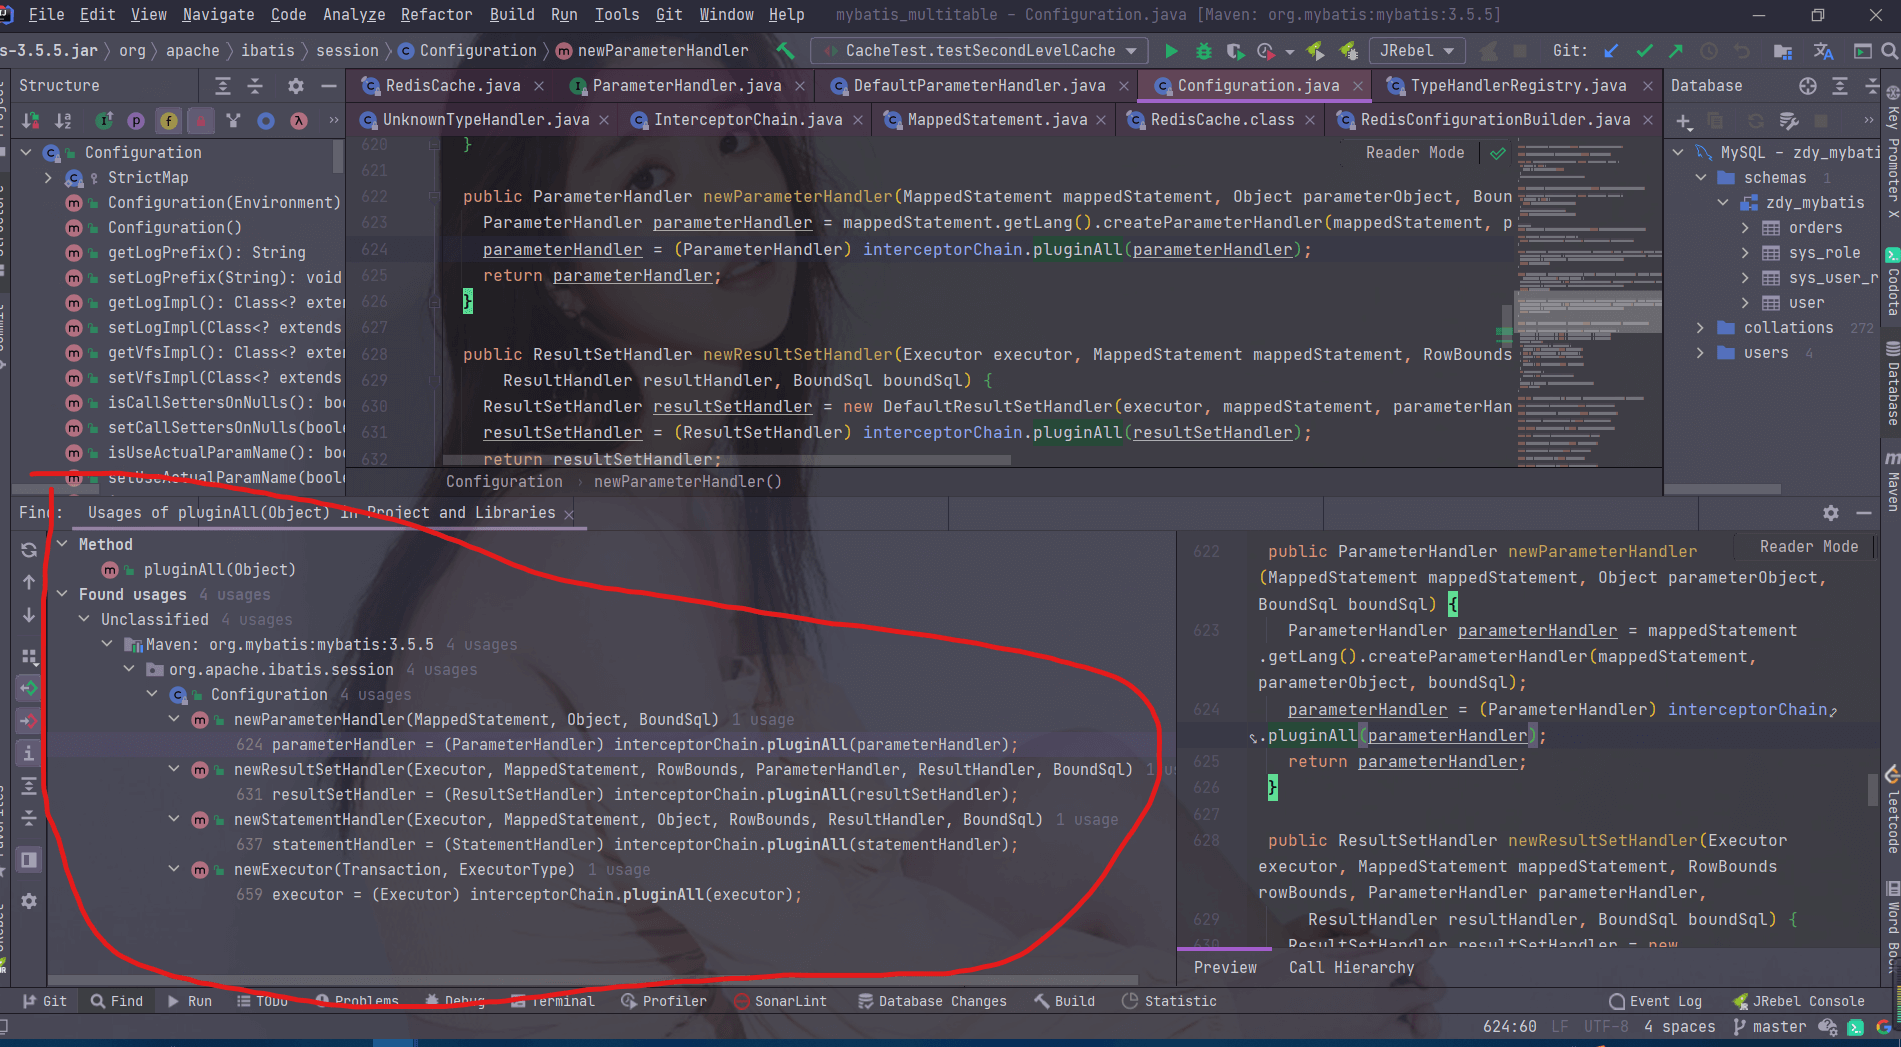This screenshot has height=1047, width=1901.
Task: Rerun the Find Usages search
Action: click(29, 549)
